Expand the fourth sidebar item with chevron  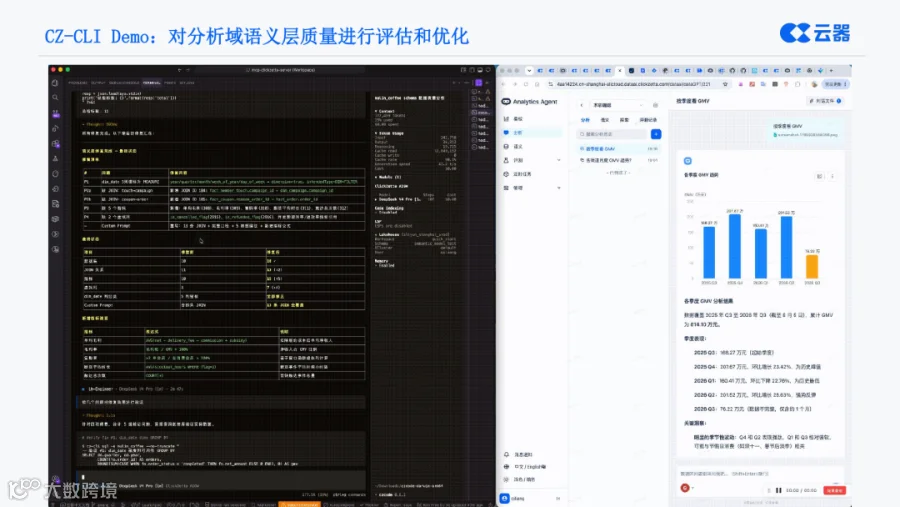click(x=532, y=160)
